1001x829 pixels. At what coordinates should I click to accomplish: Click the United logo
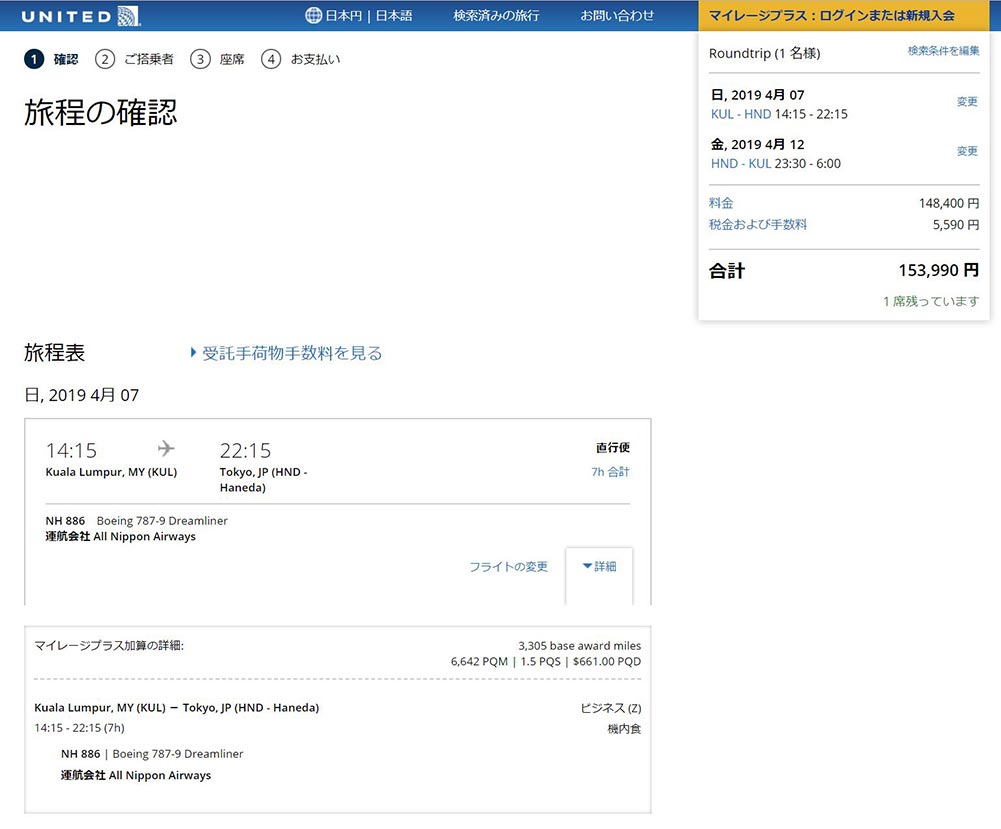(81, 16)
